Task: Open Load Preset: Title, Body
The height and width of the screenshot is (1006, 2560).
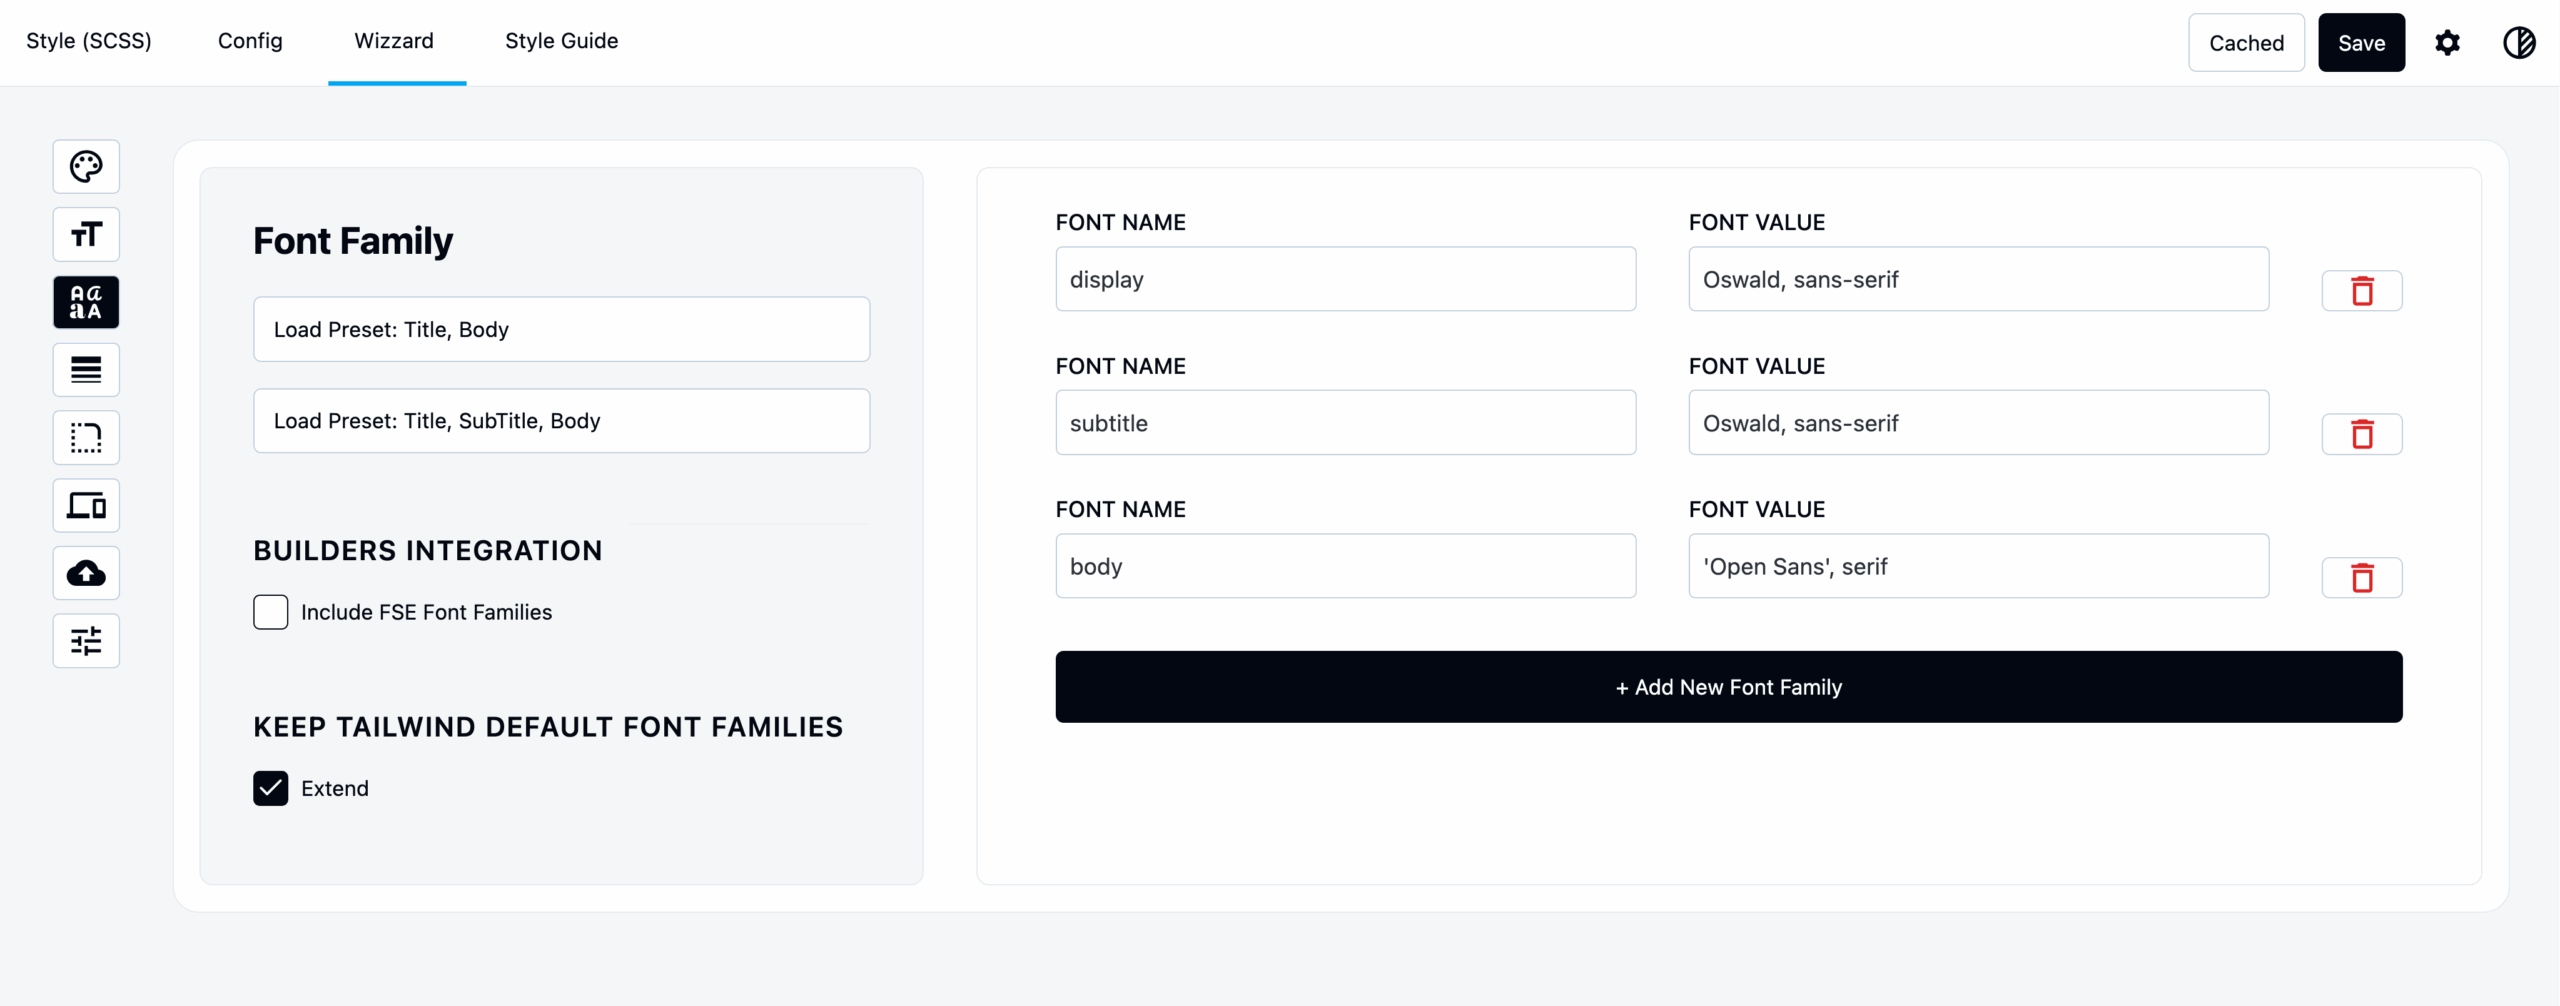Action: [x=561, y=329]
